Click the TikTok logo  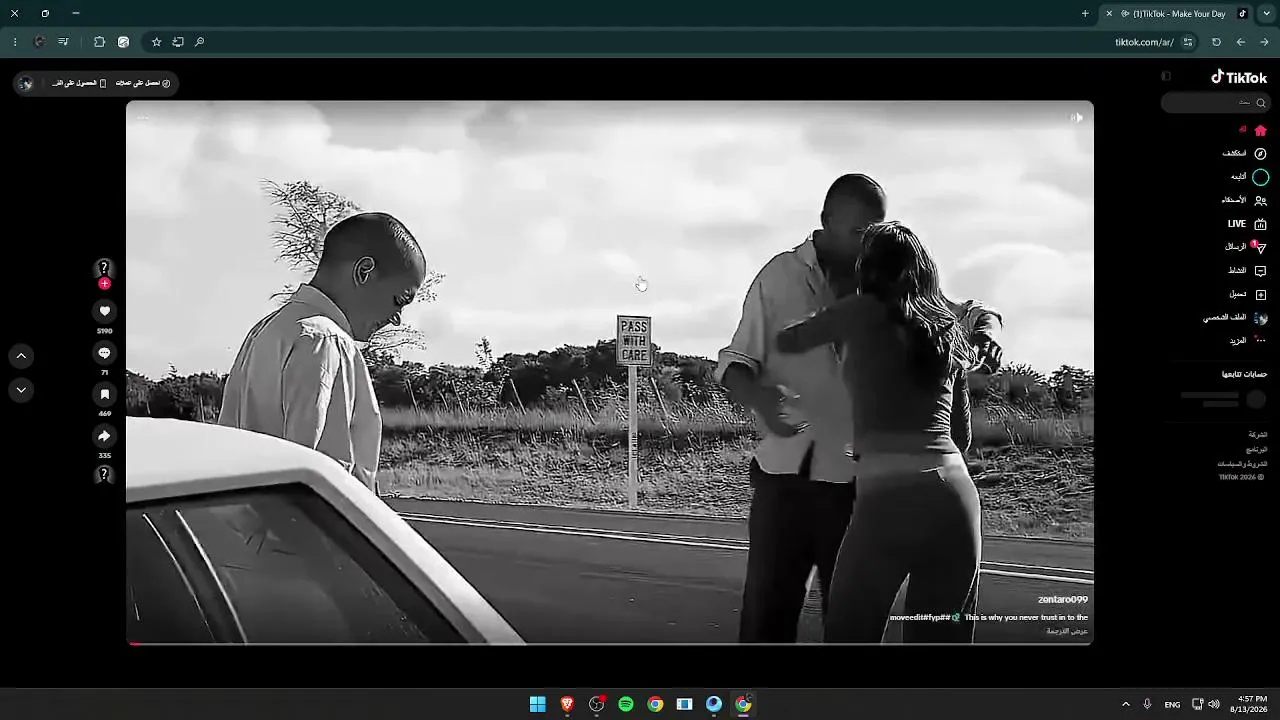point(1239,77)
